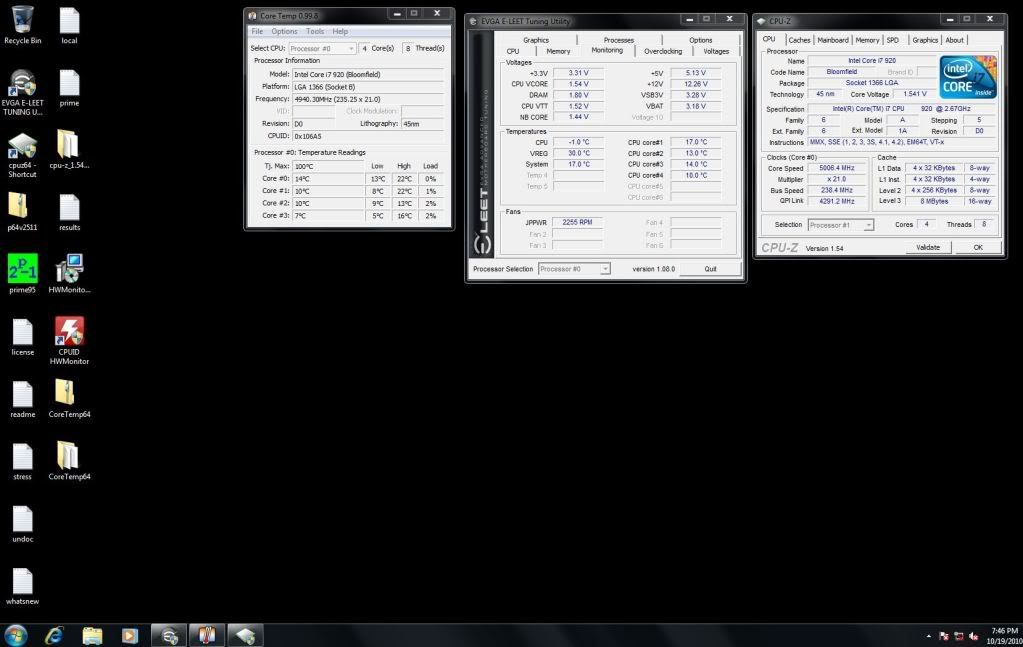Open the File menu in Core Temp
Image resolution: width=1023 pixels, height=647 pixels.
pos(257,31)
